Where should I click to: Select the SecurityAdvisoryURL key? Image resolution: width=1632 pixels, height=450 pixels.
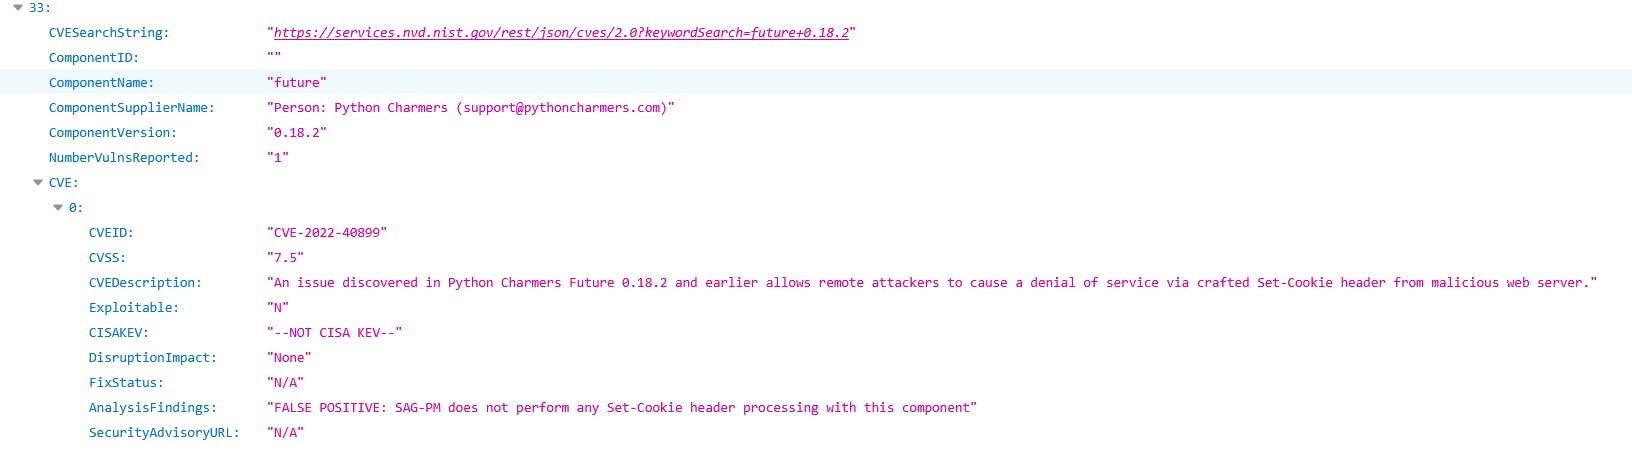pos(164,433)
